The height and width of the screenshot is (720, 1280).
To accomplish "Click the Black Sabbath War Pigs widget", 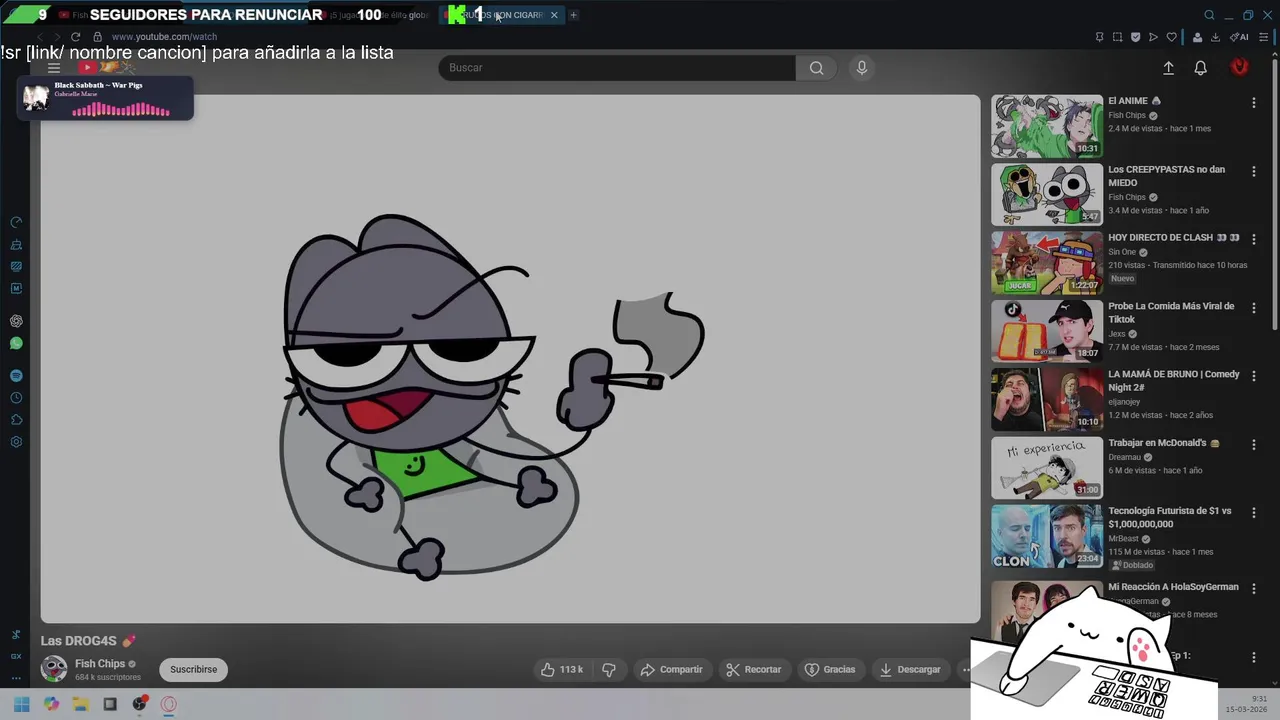I will coord(105,98).
